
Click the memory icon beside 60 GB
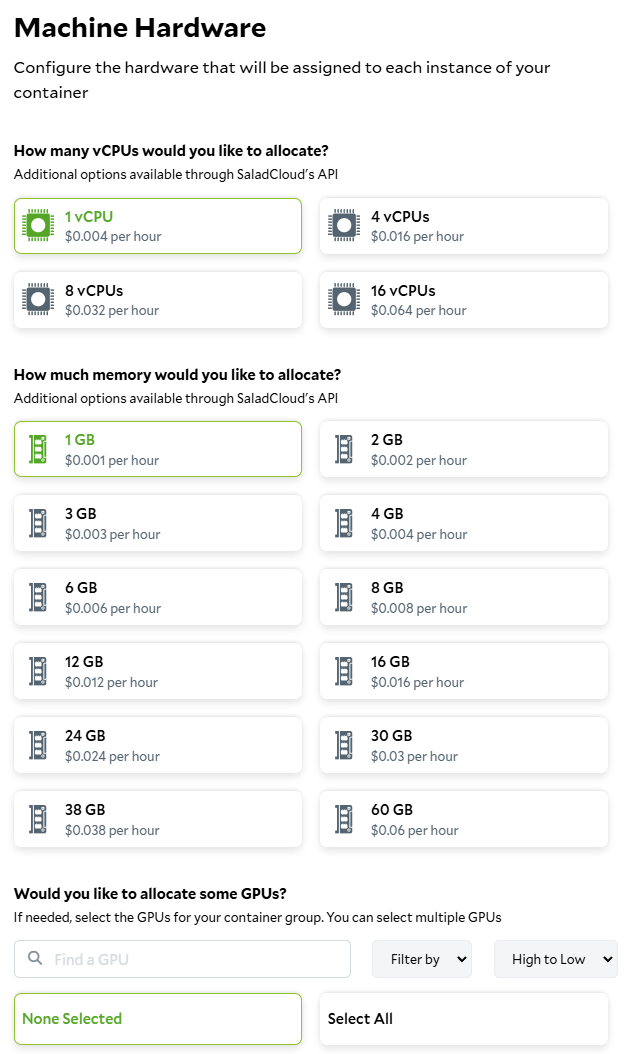click(344, 819)
